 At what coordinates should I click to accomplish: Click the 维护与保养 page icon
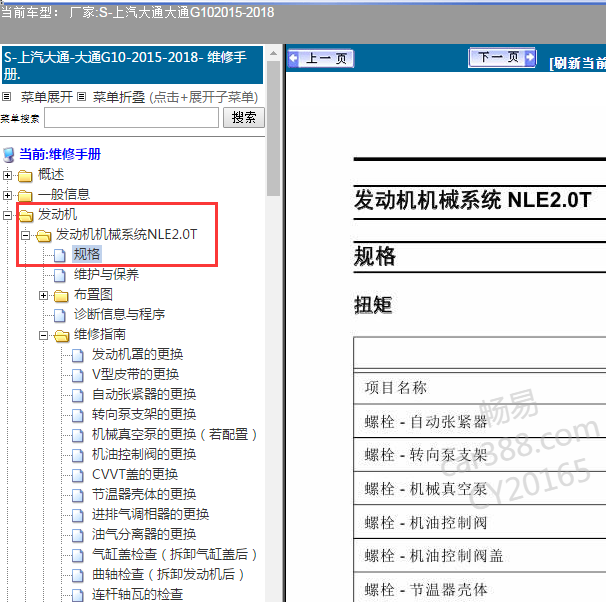point(60,275)
